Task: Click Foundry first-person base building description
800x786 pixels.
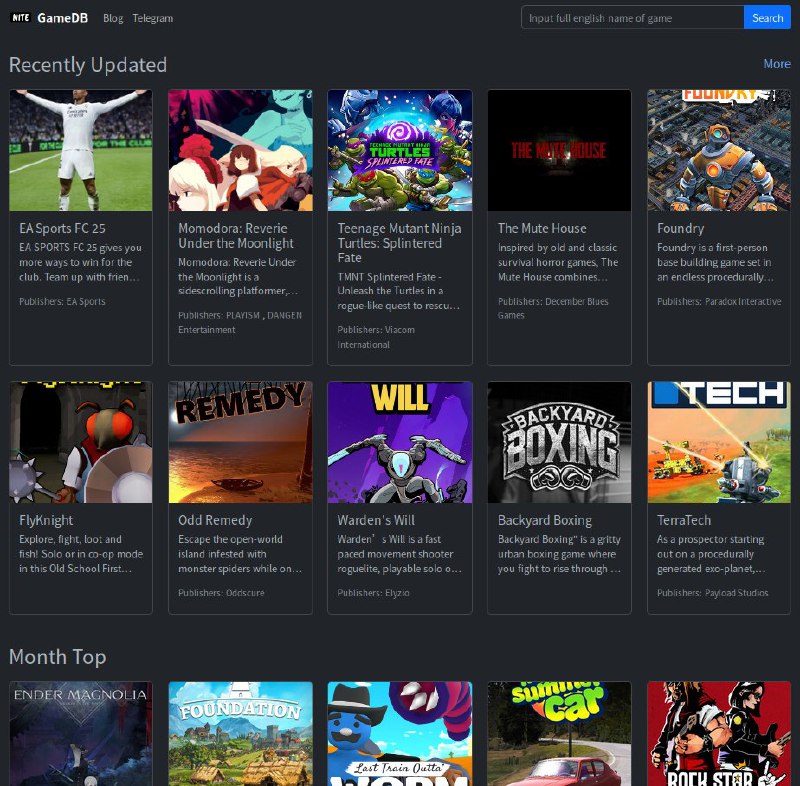Action: pyautogui.click(x=715, y=262)
